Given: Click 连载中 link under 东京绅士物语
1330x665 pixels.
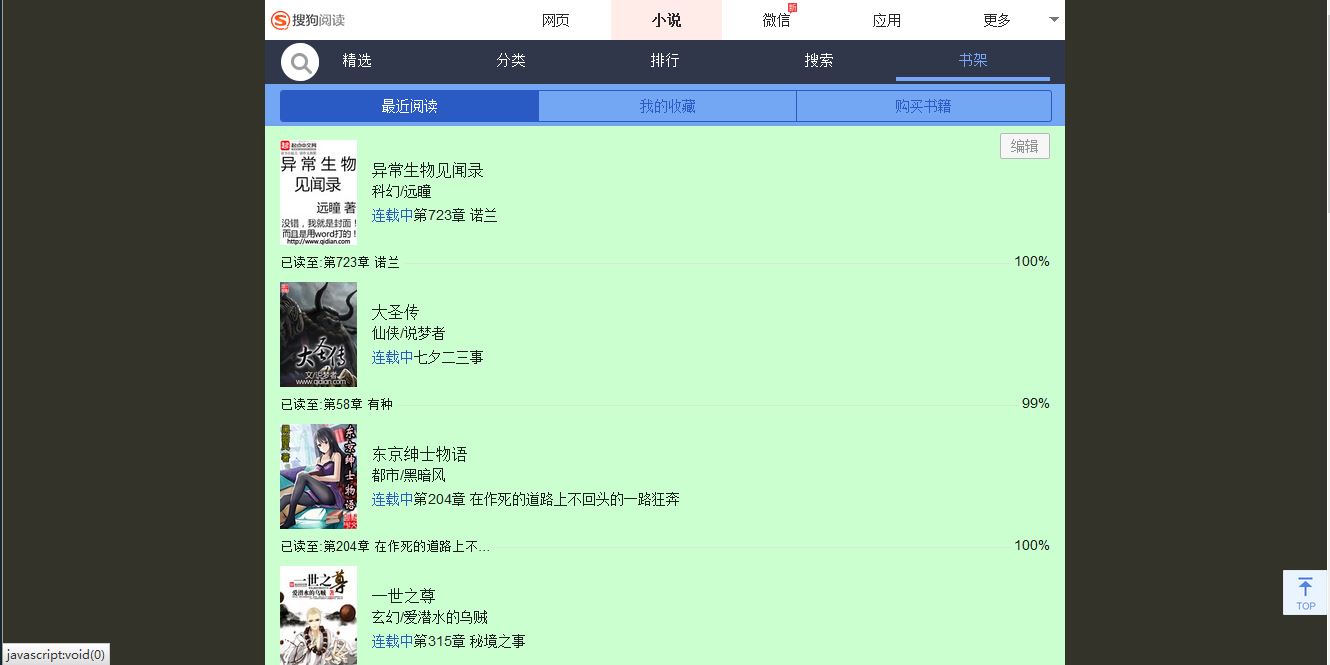Looking at the screenshot, I should 393,499.
